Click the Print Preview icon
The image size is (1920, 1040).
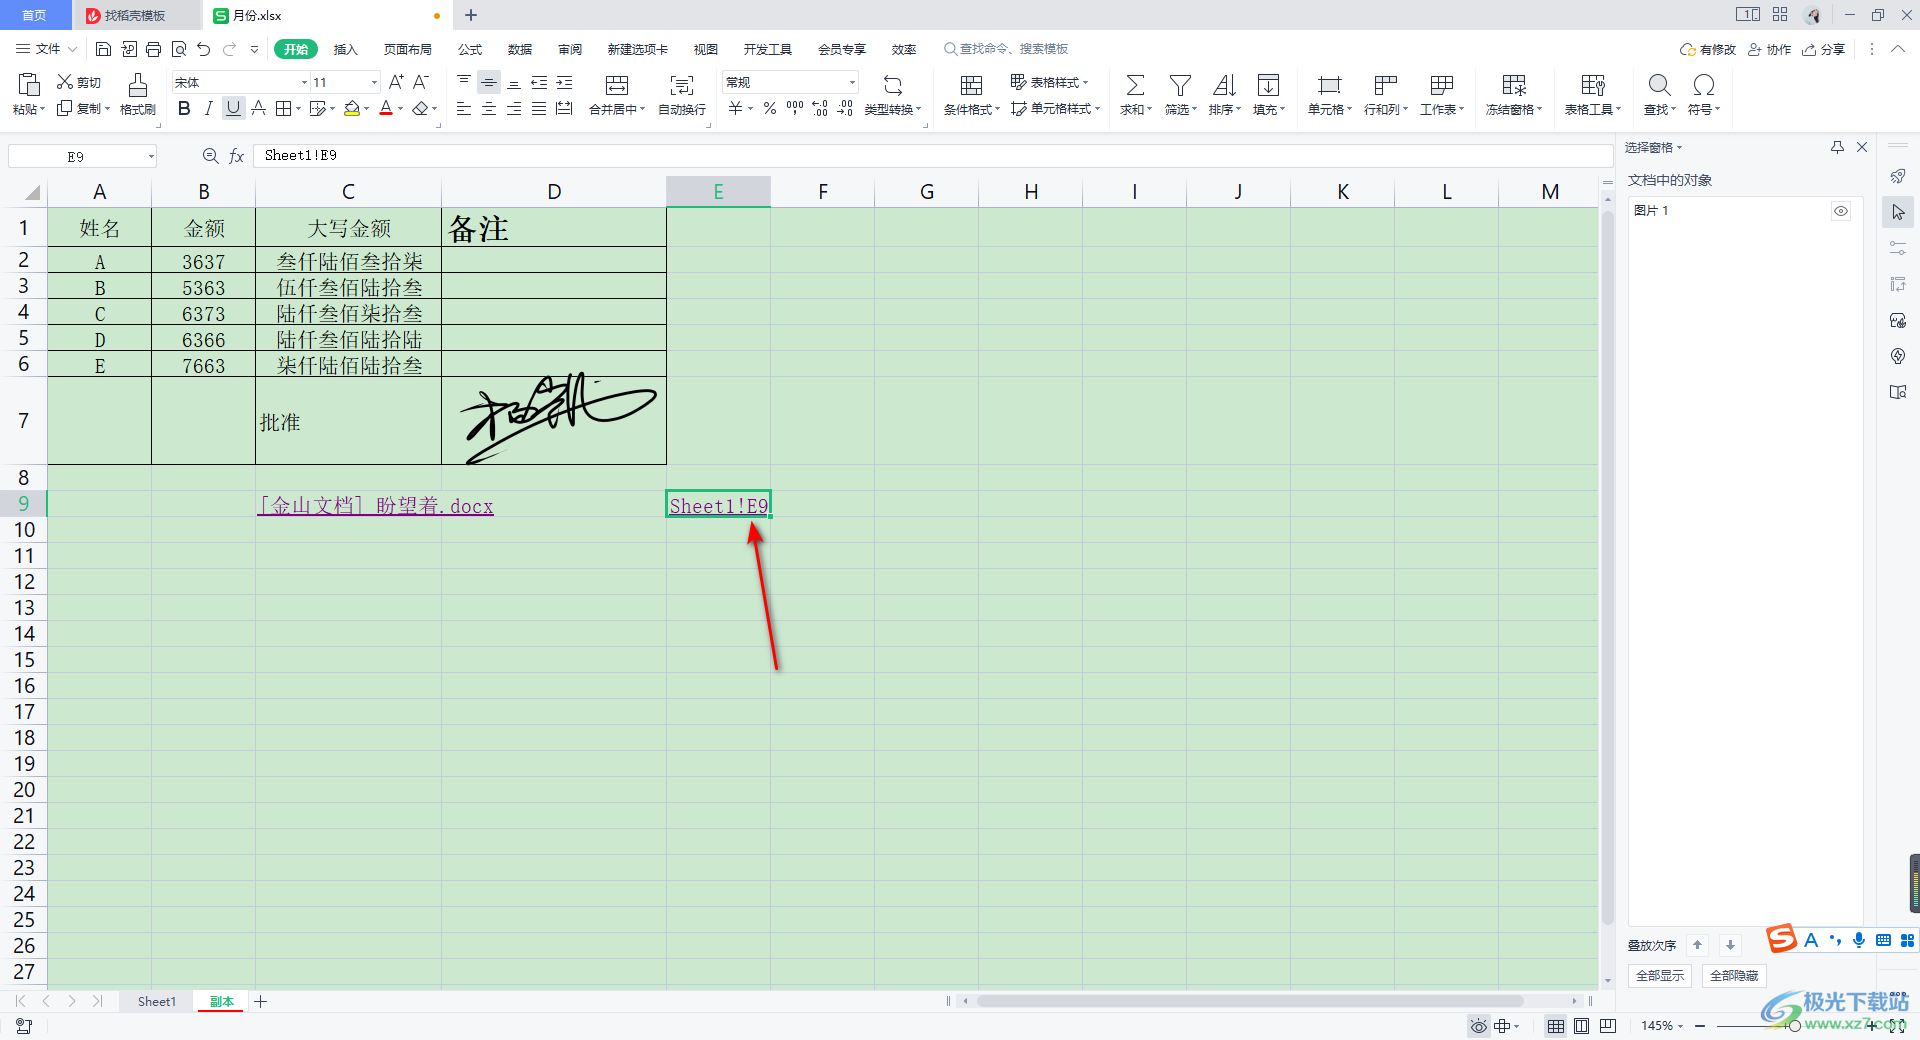[x=179, y=49]
